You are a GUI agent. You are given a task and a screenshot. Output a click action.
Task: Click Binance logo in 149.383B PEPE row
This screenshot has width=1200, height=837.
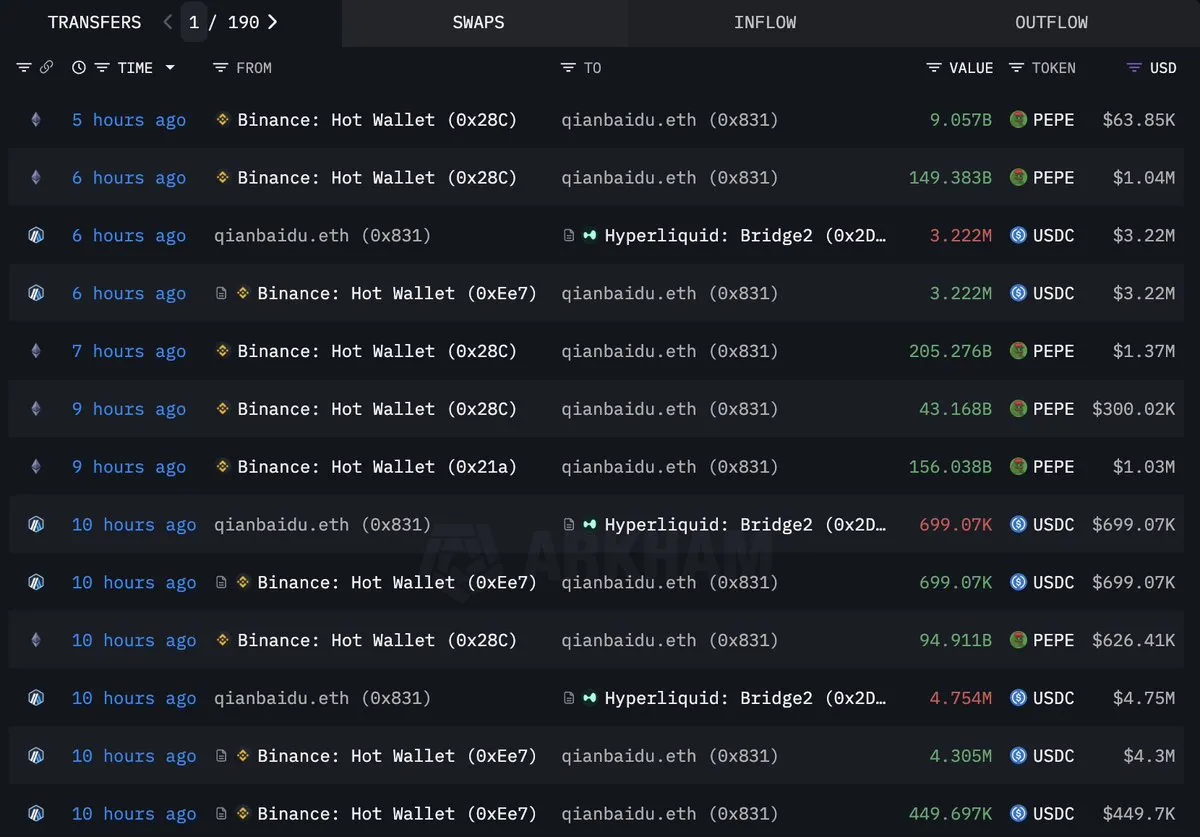[x=223, y=178]
